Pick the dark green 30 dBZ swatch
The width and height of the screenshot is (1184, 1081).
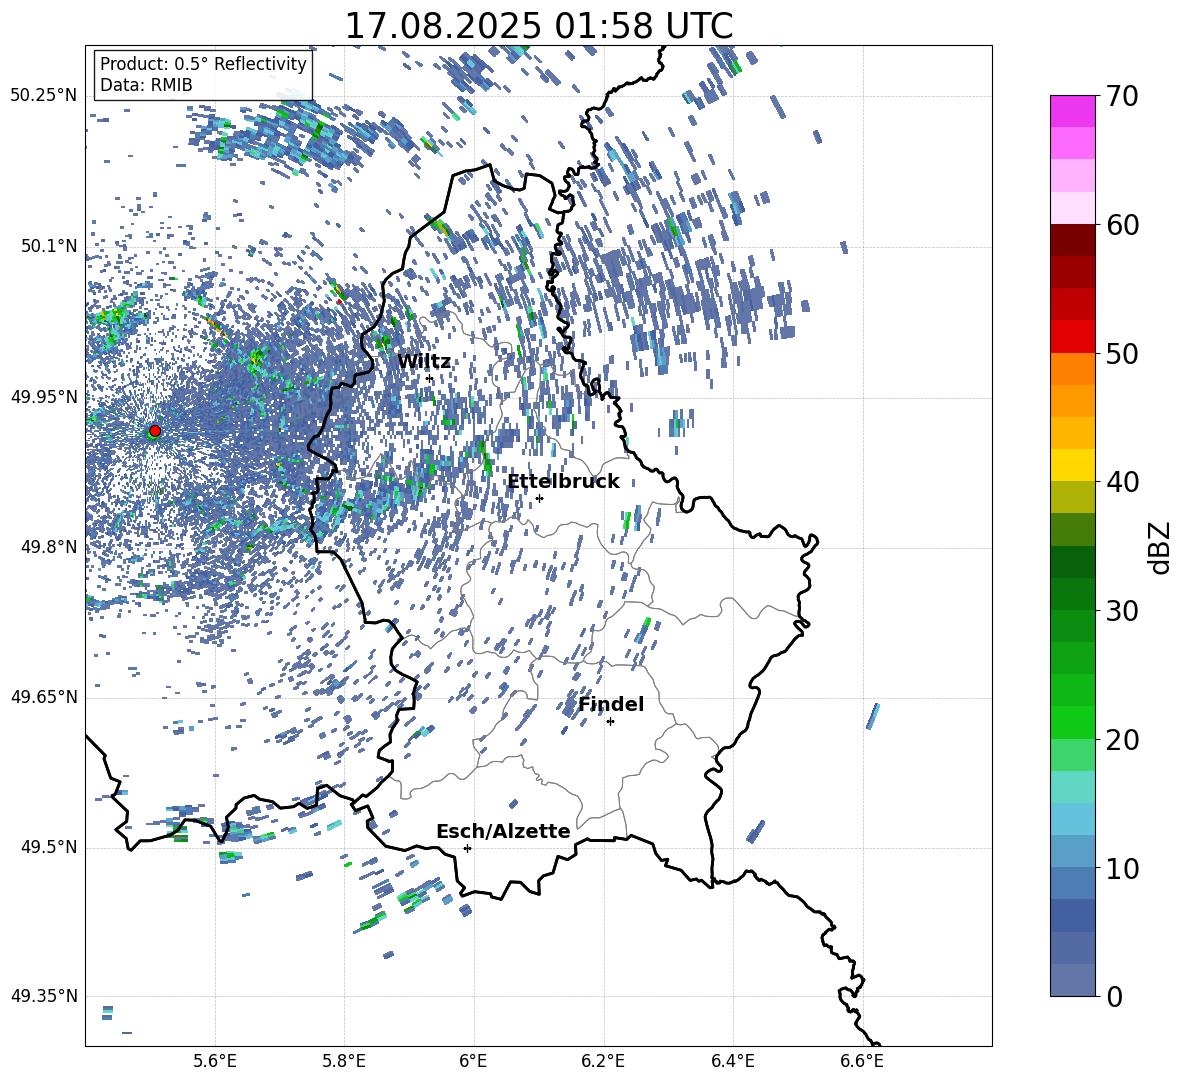1072,594
